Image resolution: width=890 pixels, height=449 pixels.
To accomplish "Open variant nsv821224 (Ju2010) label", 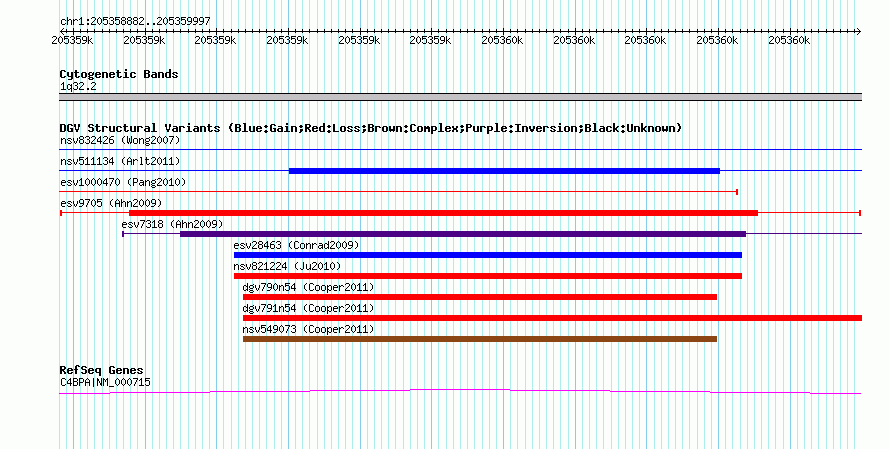I will click(x=287, y=266).
